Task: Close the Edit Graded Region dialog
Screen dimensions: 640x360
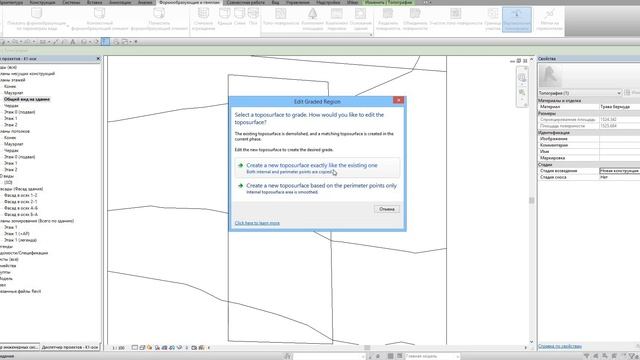Action: pyautogui.click(x=398, y=100)
